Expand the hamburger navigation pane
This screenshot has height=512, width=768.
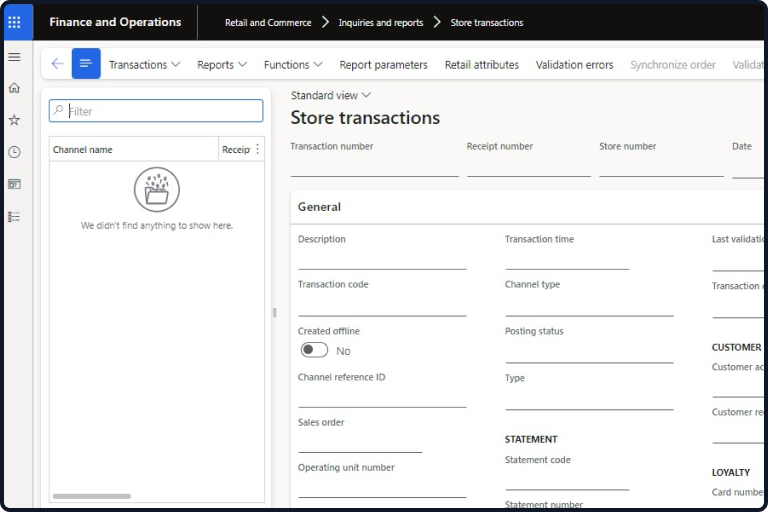pos(15,57)
